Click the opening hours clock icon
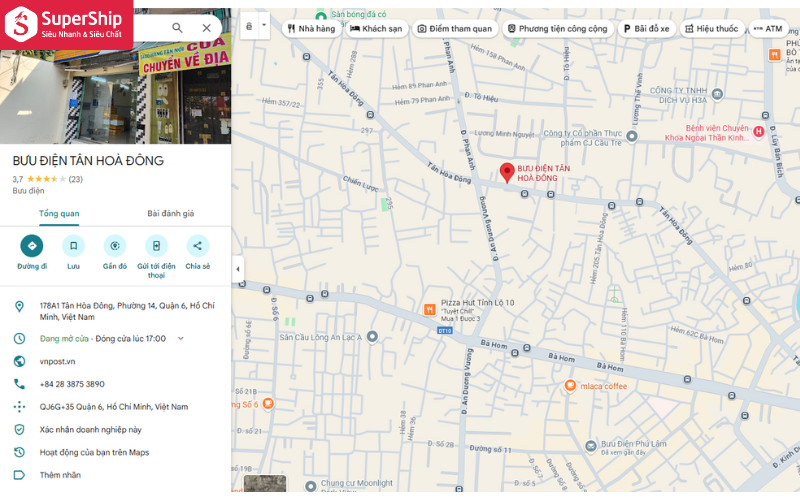Image resolution: width=800 pixels, height=500 pixels. pyautogui.click(x=19, y=338)
